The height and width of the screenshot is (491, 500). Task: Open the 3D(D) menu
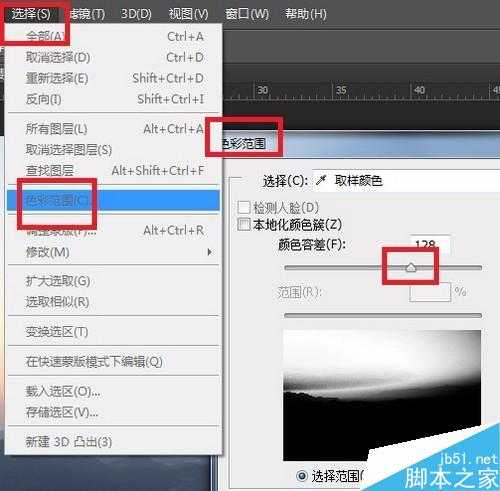(x=136, y=14)
